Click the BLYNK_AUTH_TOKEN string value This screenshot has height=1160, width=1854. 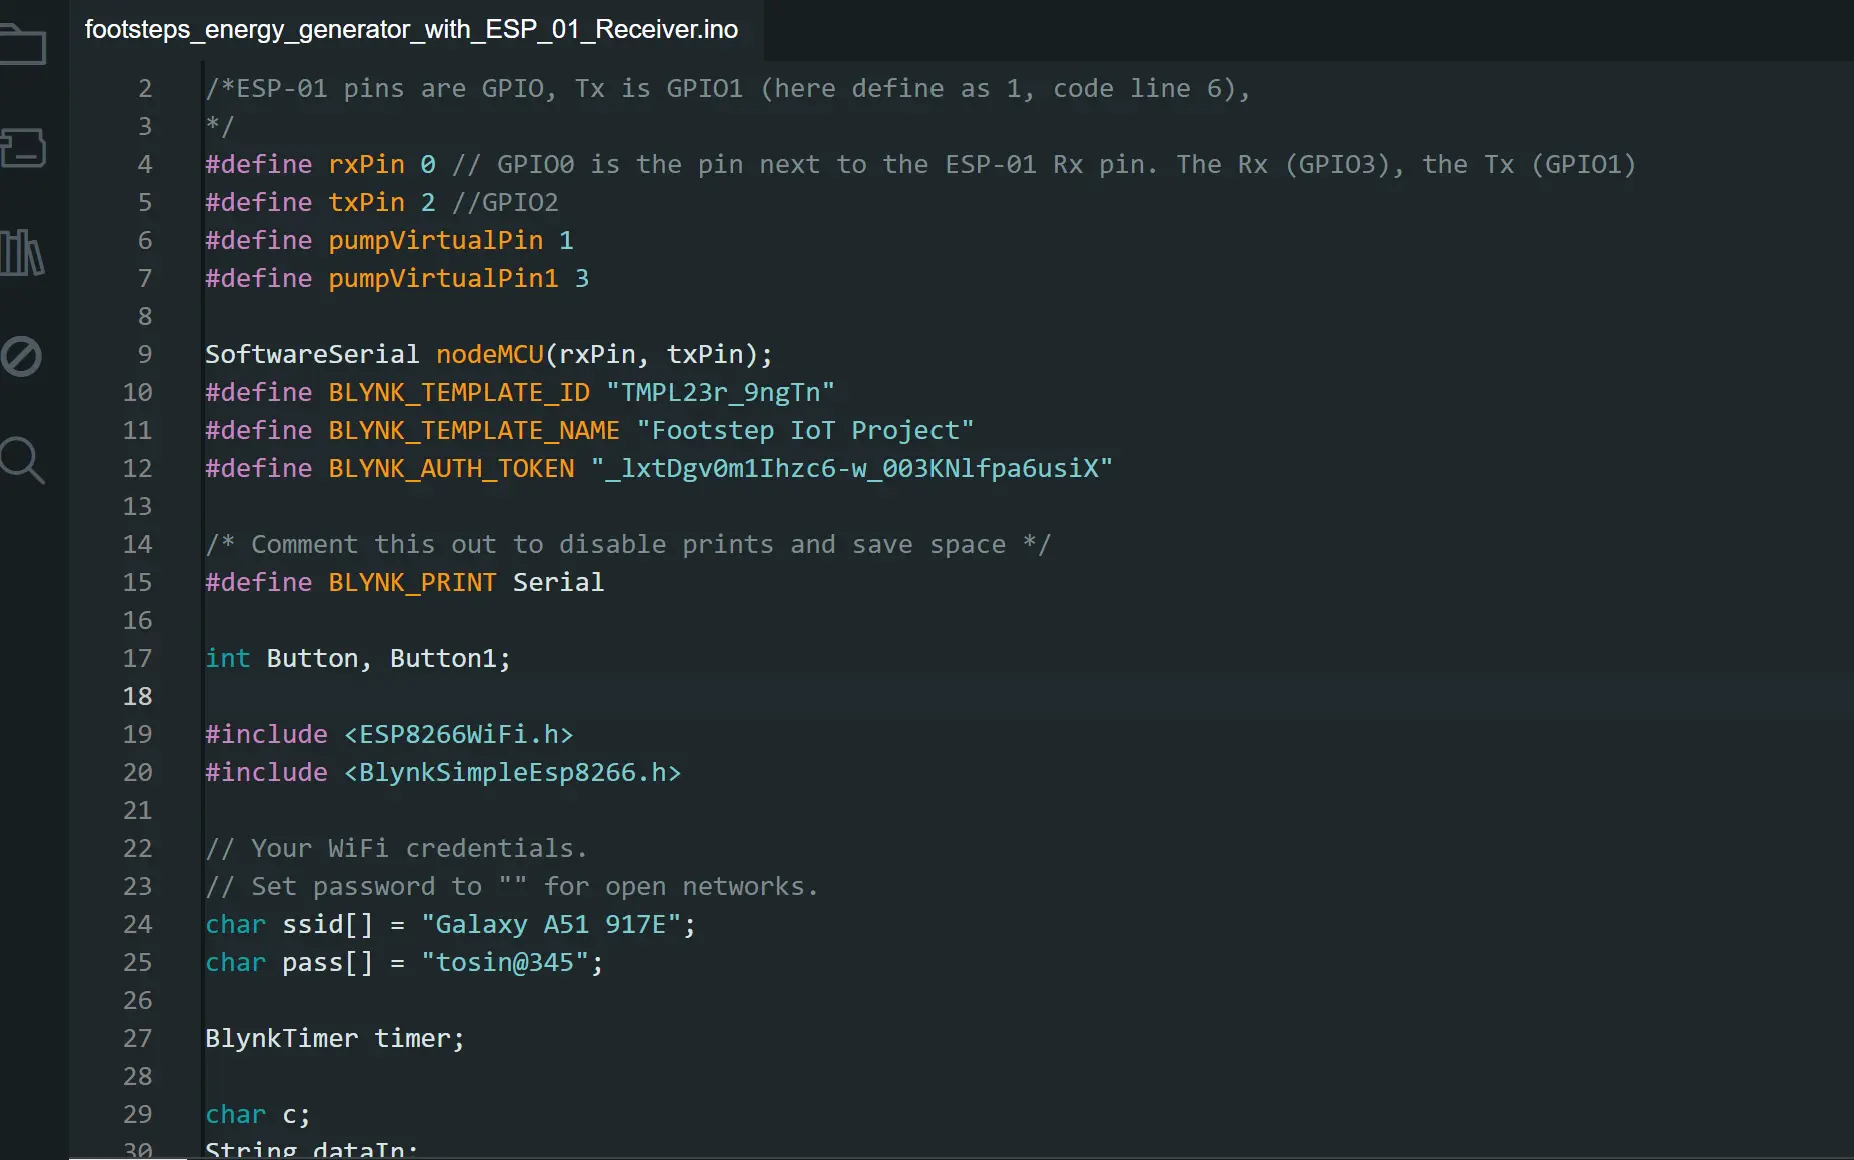tap(851, 468)
